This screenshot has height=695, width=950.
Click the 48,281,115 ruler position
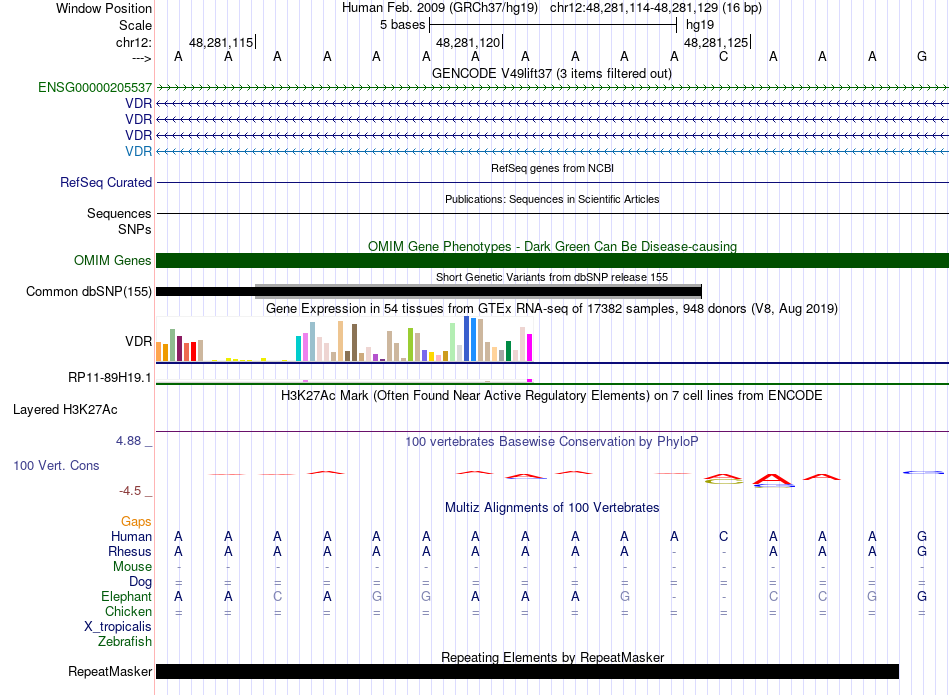coord(221,42)
